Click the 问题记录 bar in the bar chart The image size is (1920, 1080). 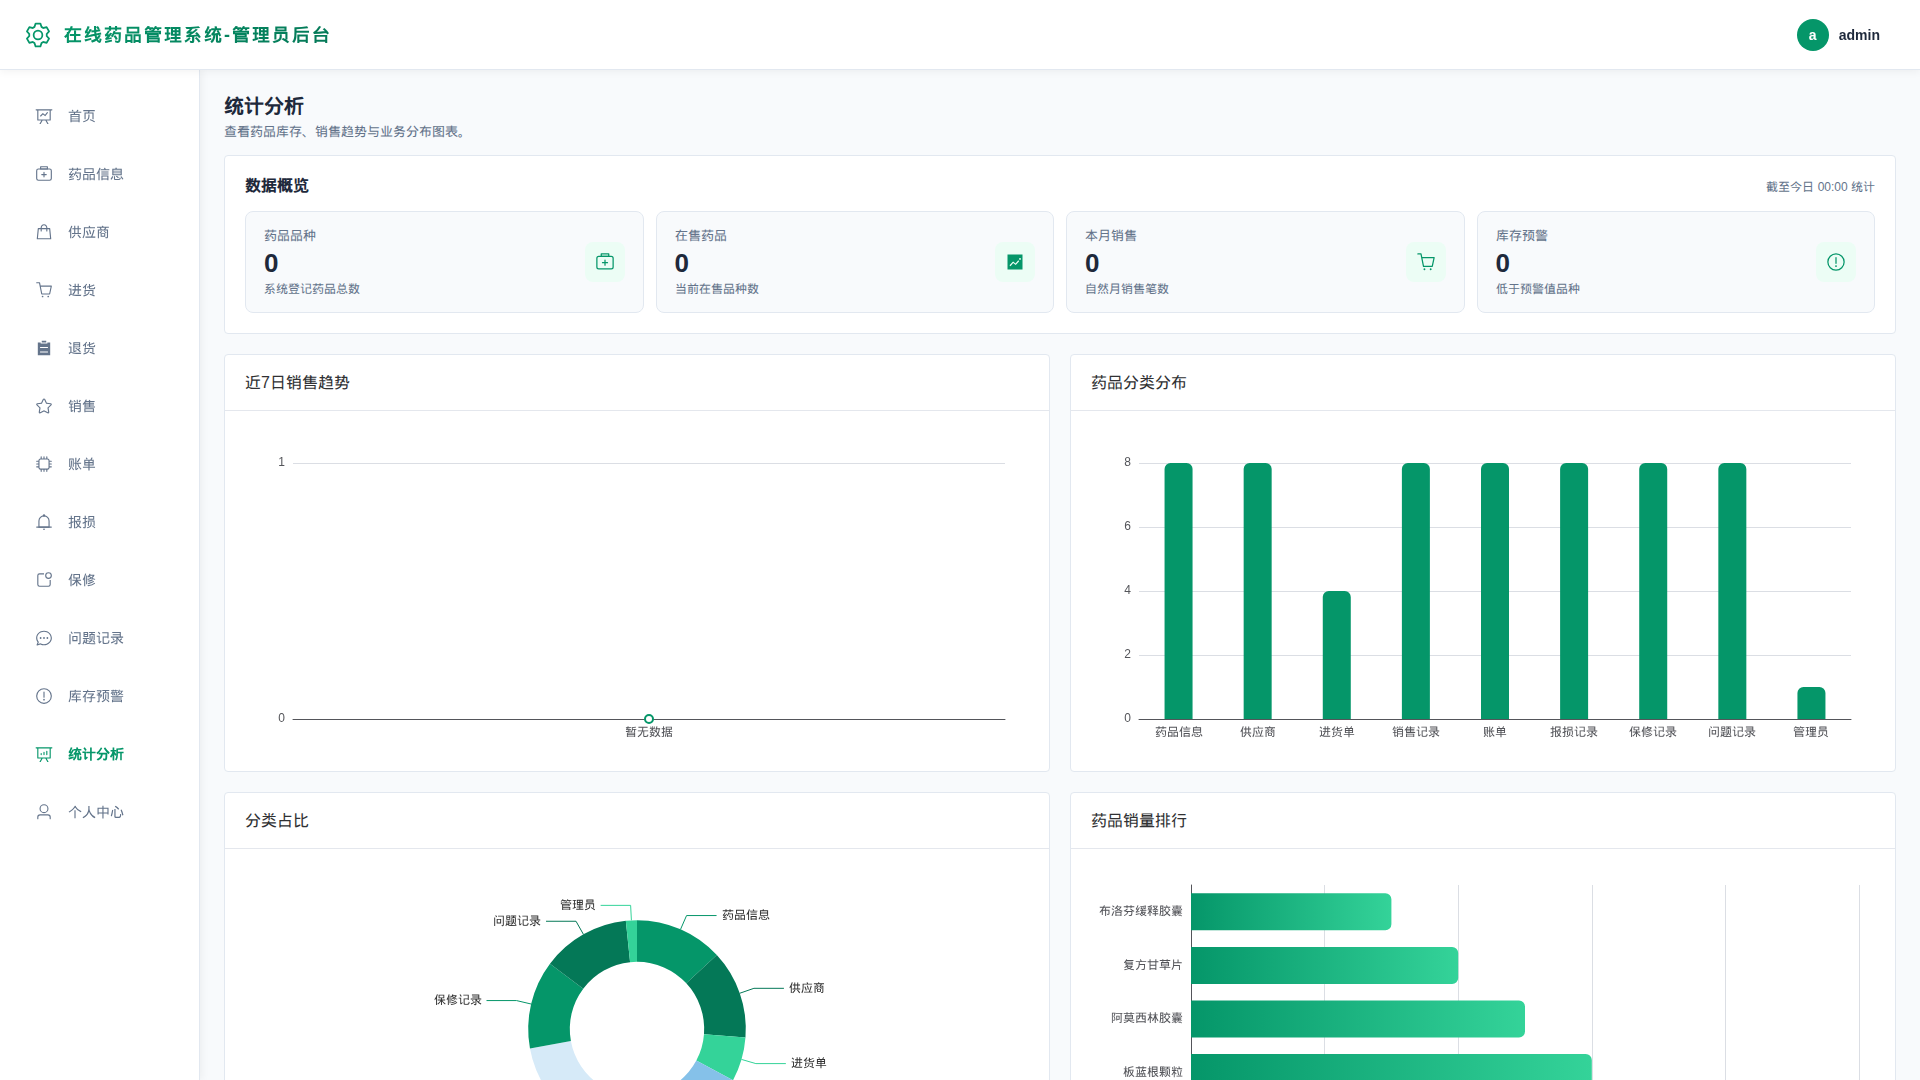tap(1732, 591)
